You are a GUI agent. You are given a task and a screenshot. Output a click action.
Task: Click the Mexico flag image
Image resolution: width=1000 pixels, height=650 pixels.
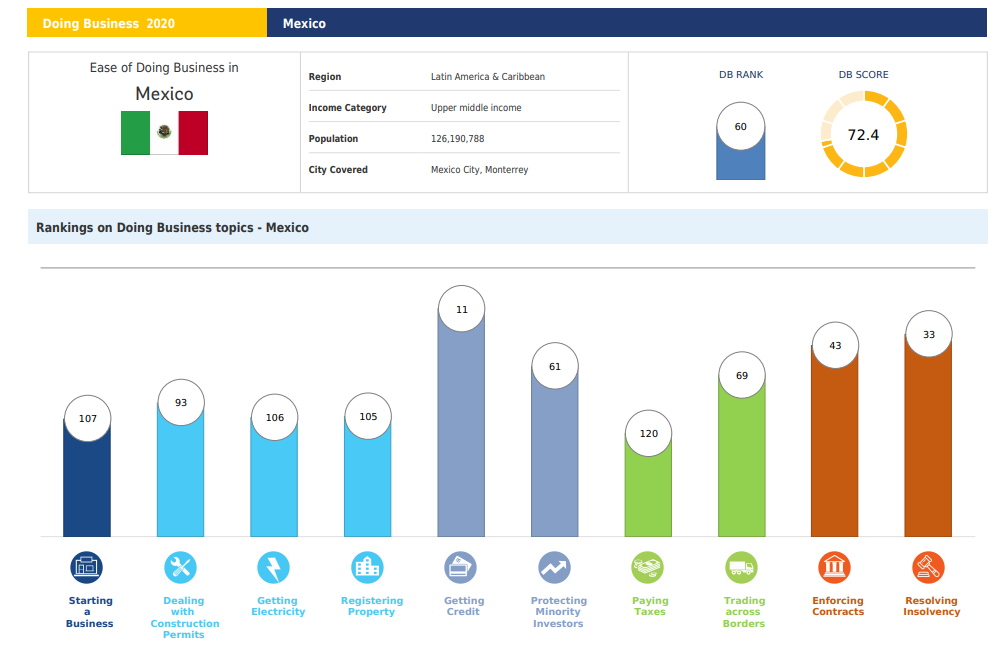click(x=165, y=133)
